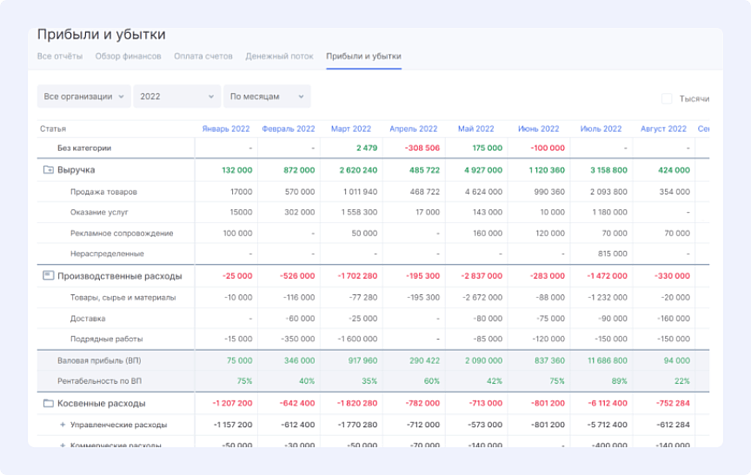Switch to the Все отчёты tab
This screenshot has width=751, height=475.
tap(60, 56)
